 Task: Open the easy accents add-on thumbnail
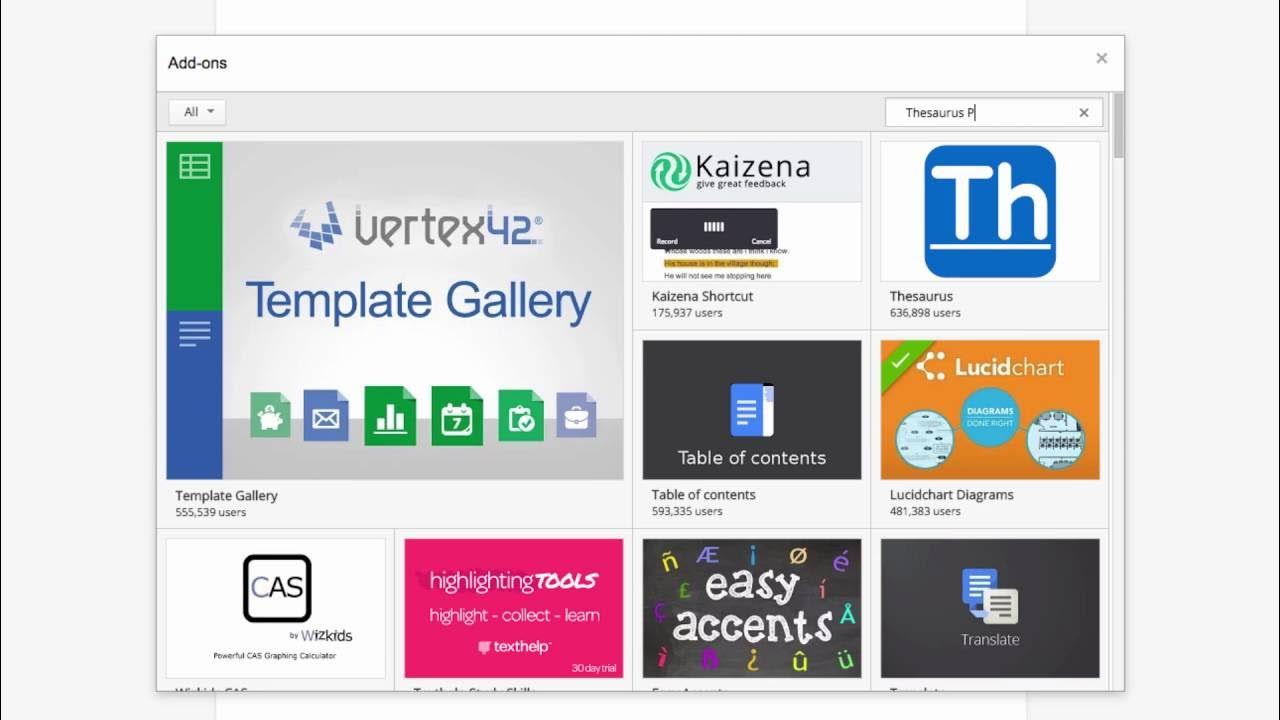(x=752, y=609)
